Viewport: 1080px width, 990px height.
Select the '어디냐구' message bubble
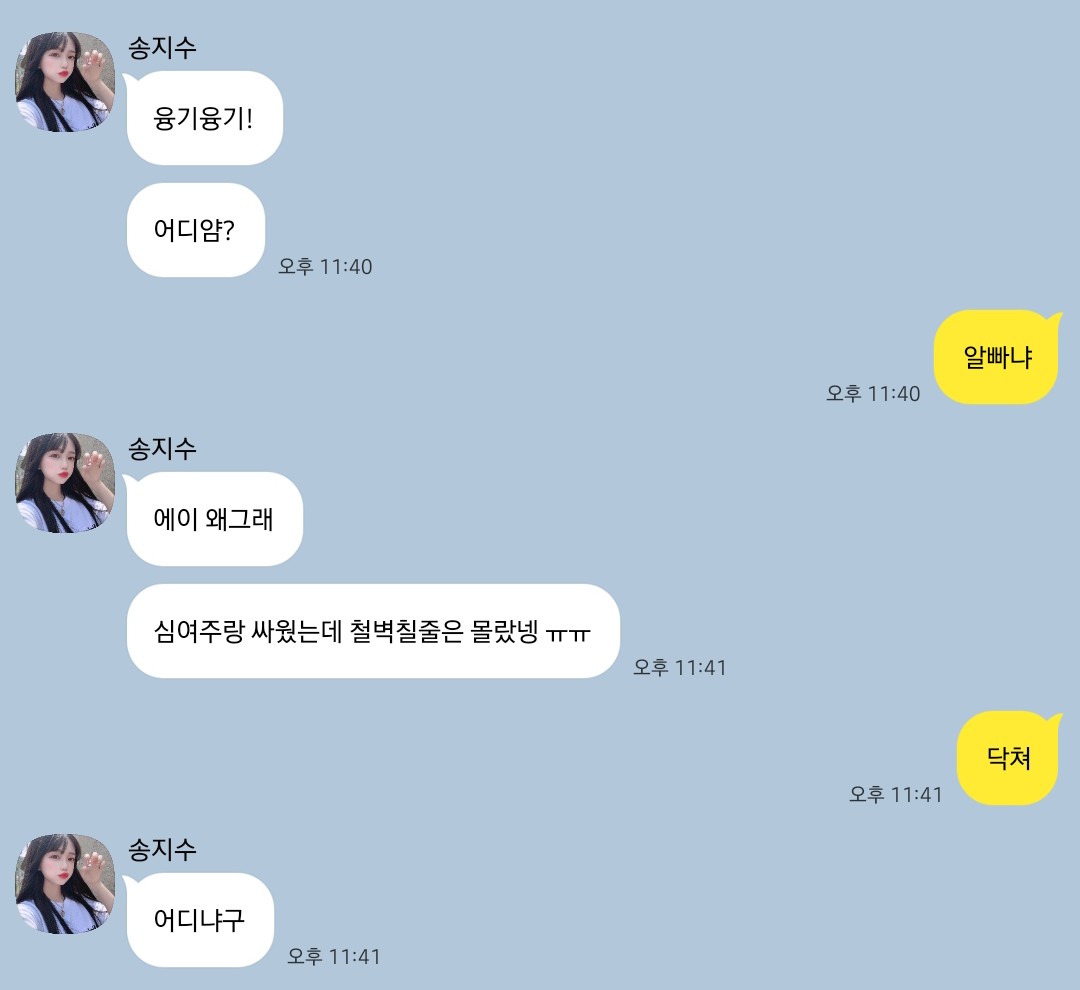pos(200,920)
